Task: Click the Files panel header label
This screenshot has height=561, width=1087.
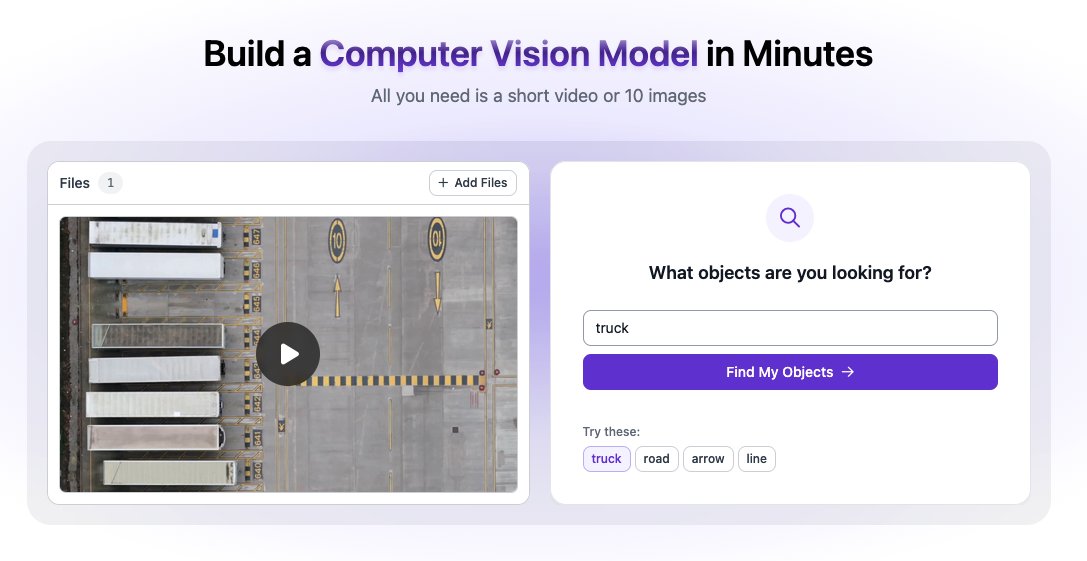Action: (x=75, y=183)
